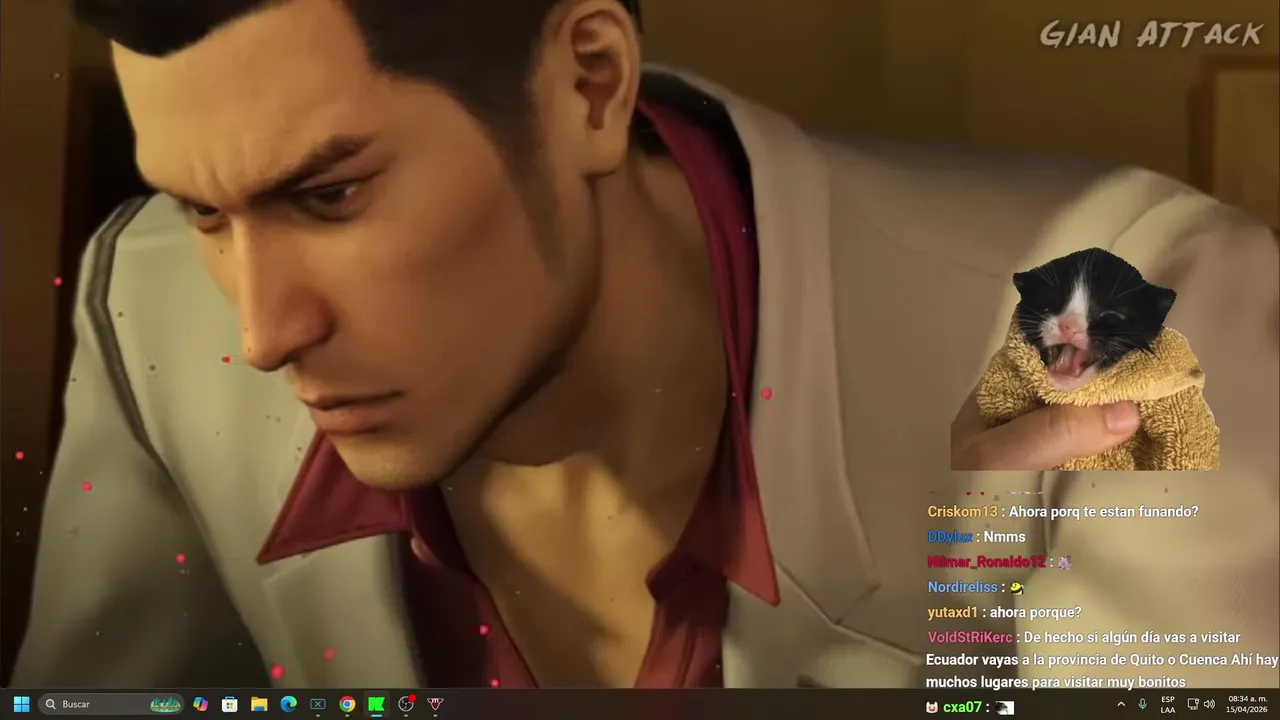The image size is (1280, 720).
Task: Launch Microsoft Store from the taskbar
Action: [x=229, y=704]
